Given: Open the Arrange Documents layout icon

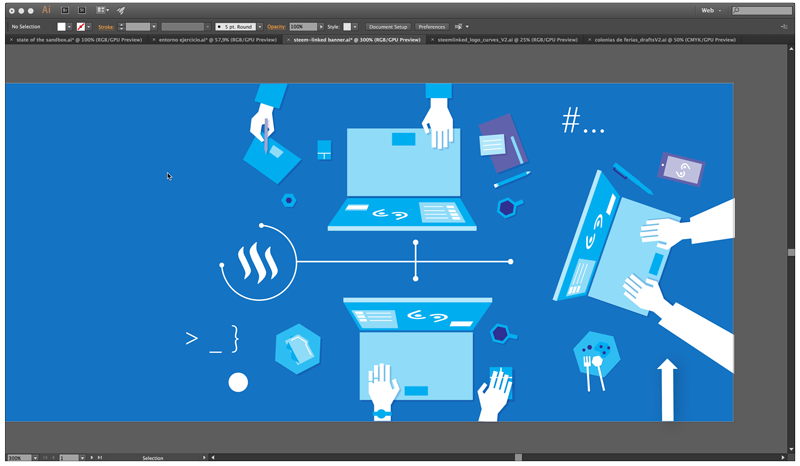Looking at the screenshot, I should click(x=103, y=10).
